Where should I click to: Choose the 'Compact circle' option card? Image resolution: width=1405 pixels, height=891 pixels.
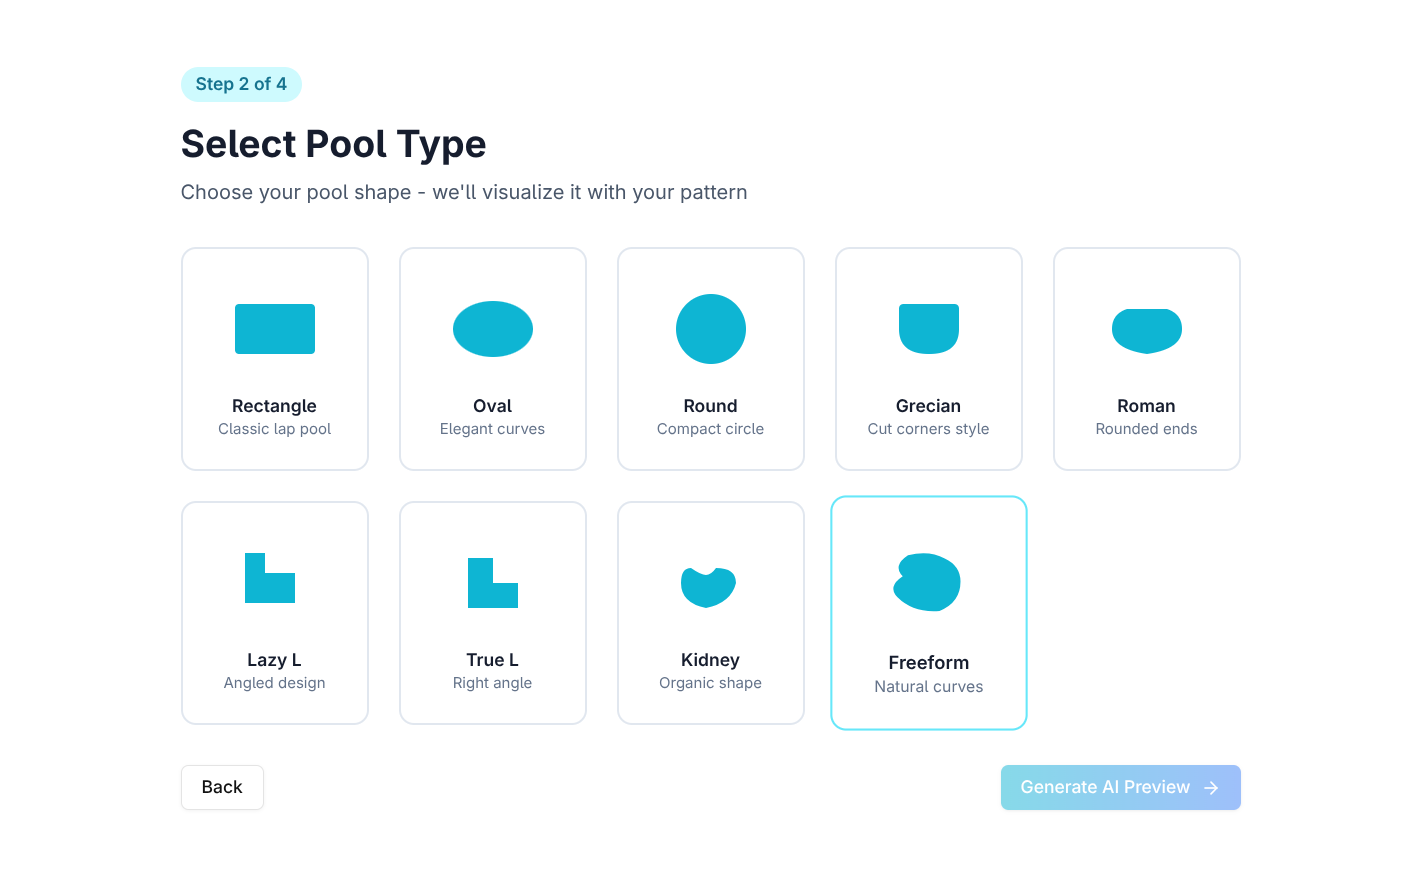(x=711, y=359)
